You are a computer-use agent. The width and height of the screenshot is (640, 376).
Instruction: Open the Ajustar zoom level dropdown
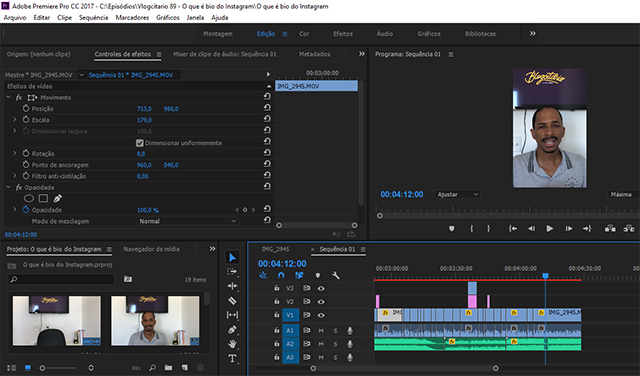(x=457, y=194)
